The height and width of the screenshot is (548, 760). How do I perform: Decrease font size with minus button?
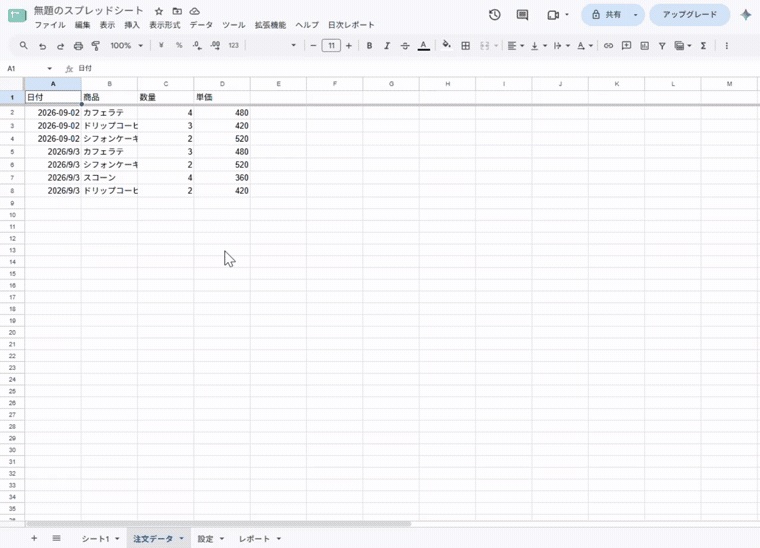313,46
